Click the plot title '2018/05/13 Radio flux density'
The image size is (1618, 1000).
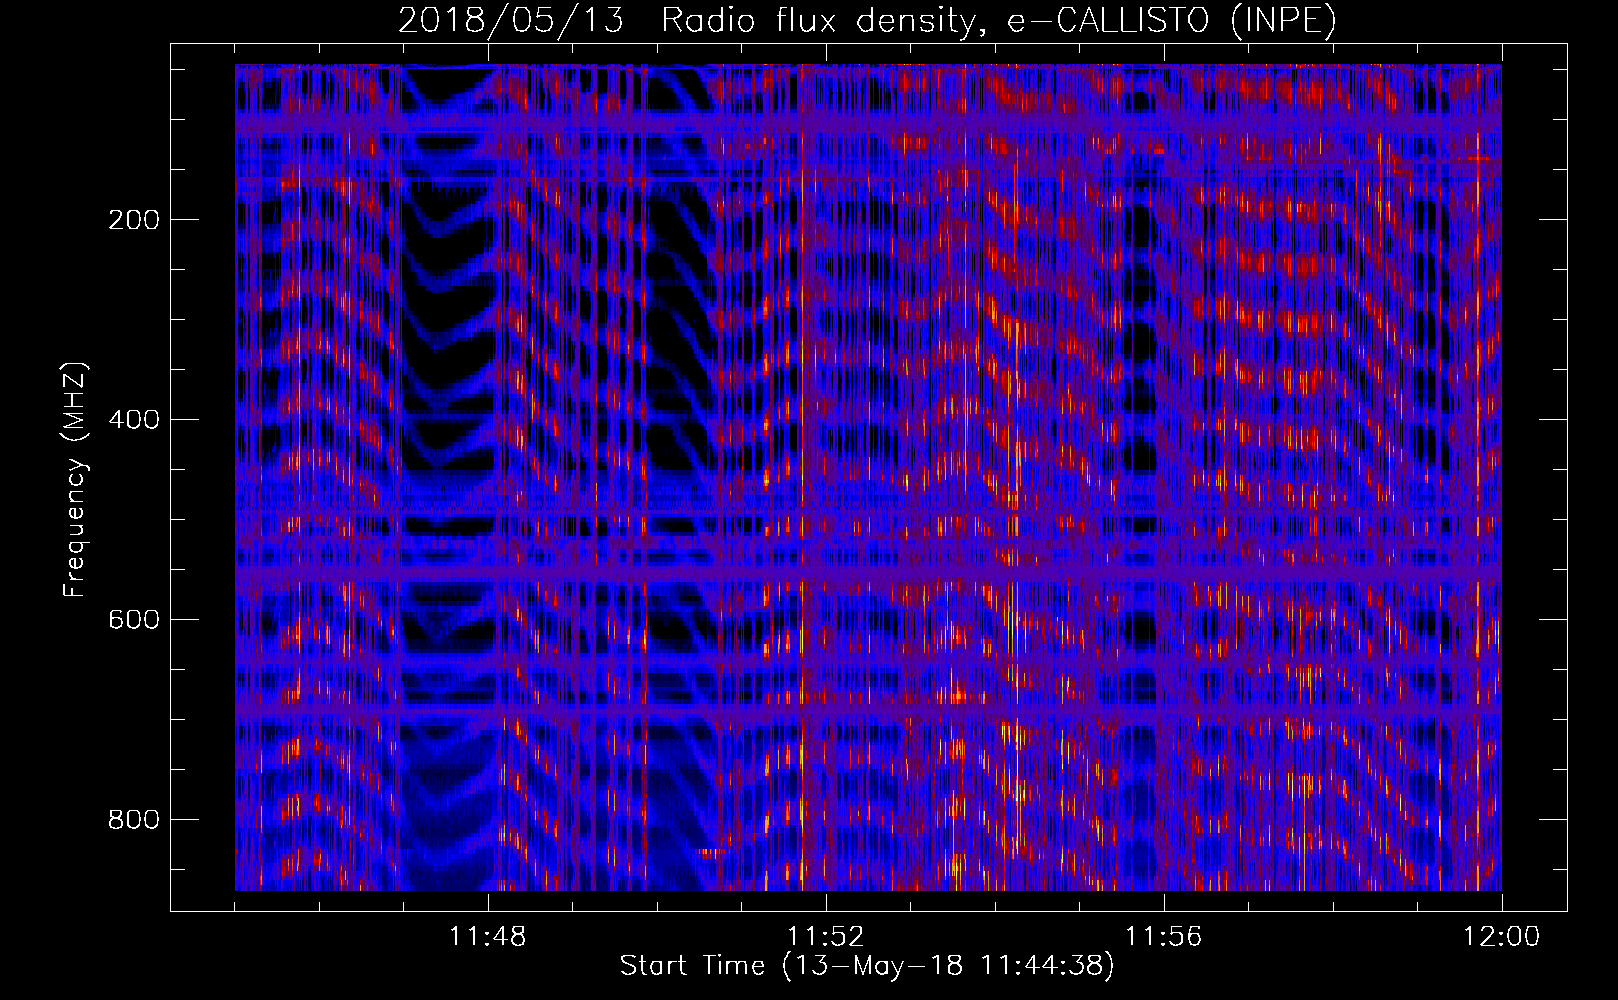click(867, 20)
